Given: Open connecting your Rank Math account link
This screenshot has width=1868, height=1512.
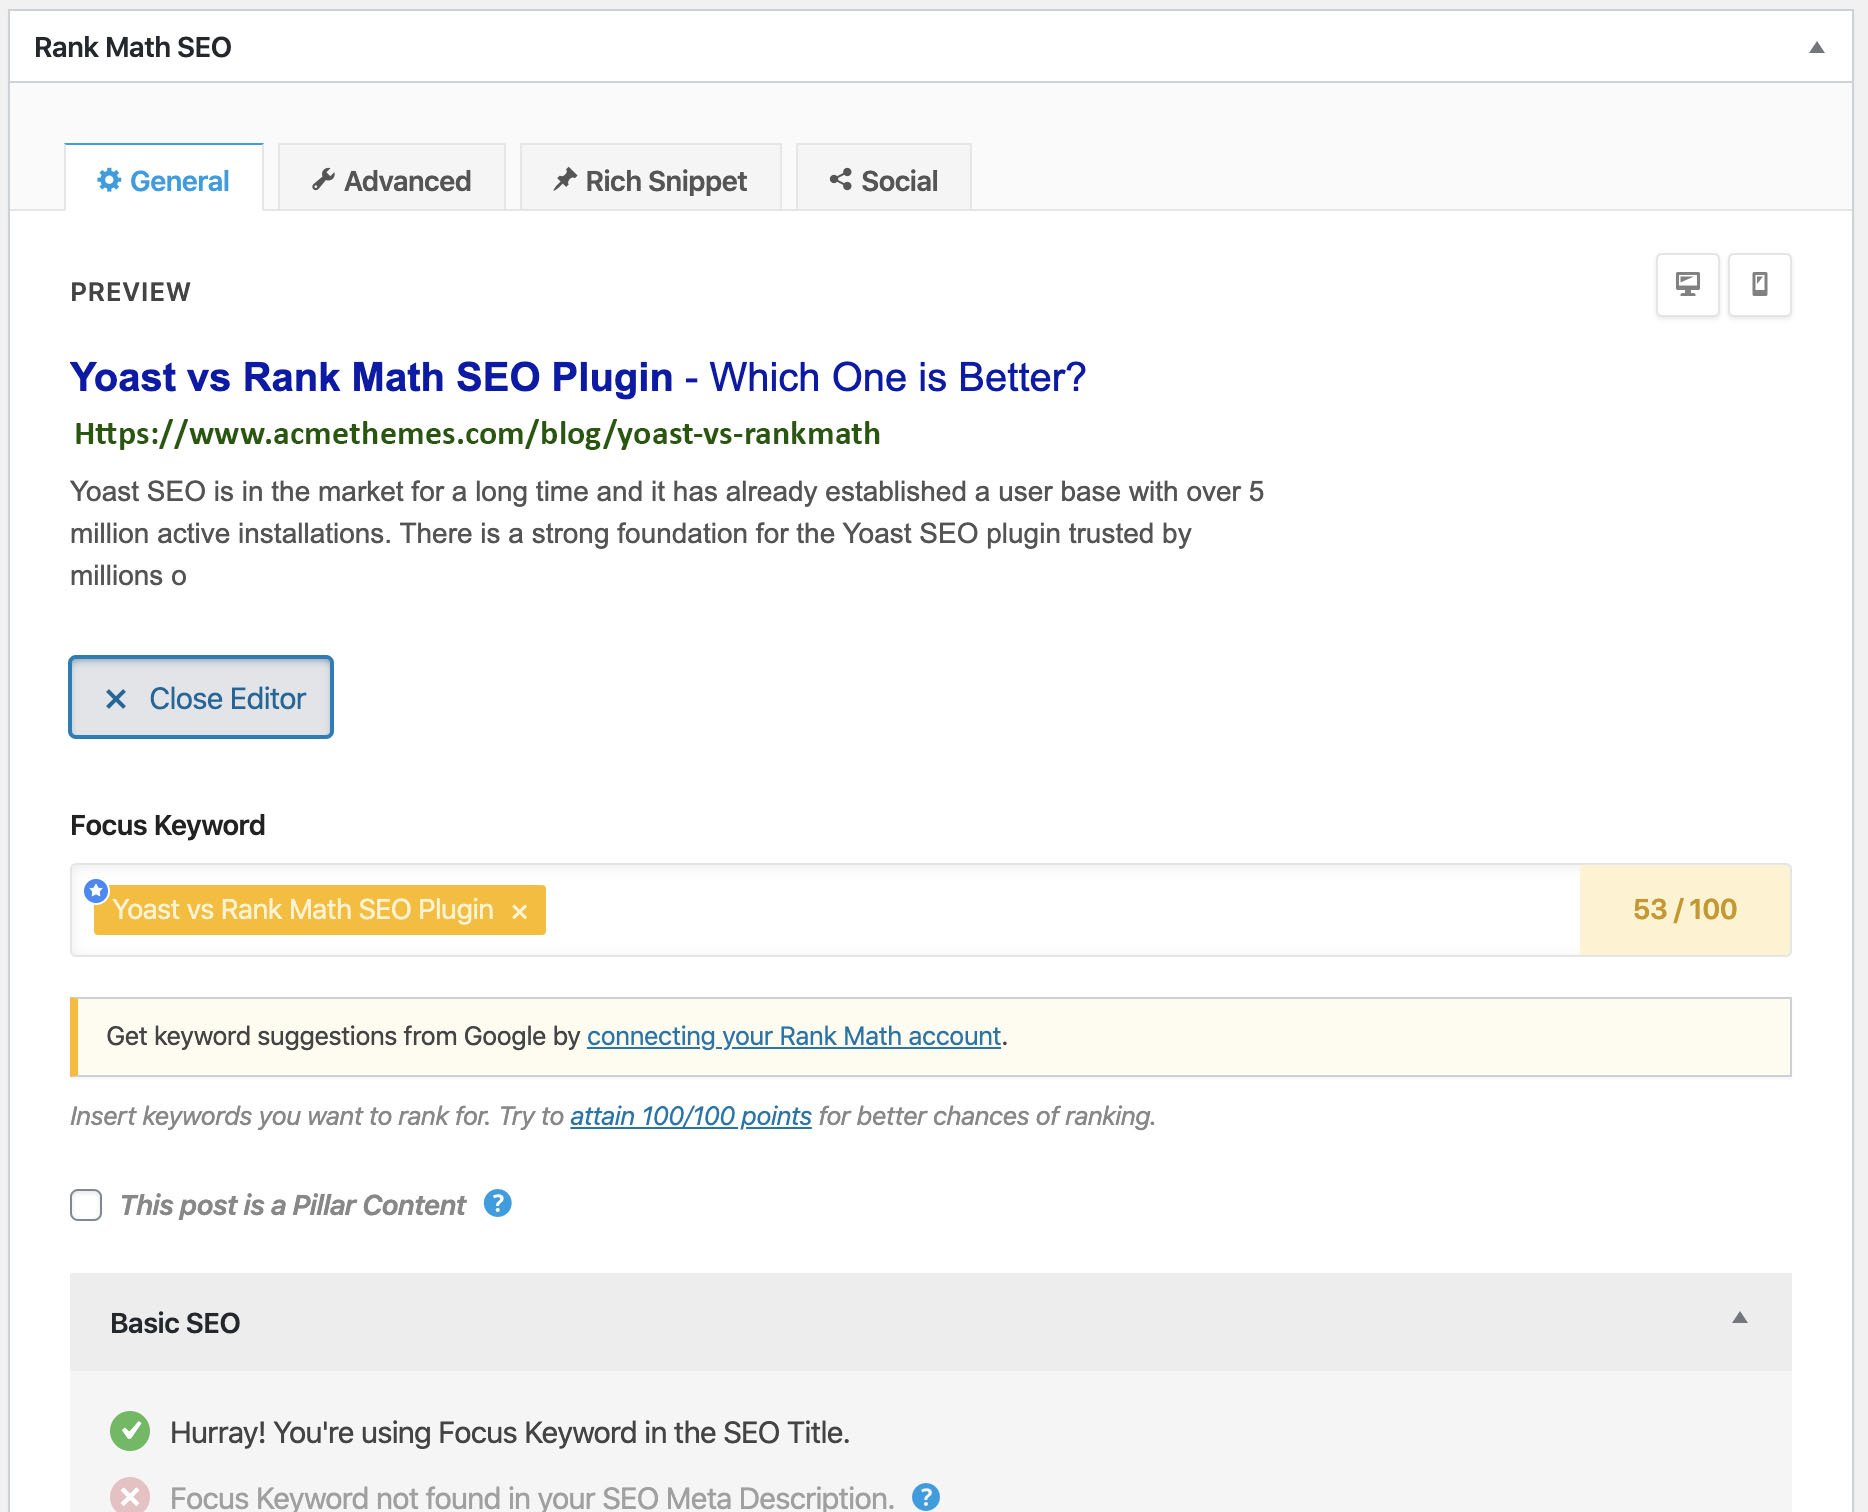Looking at the screenshot, I should pos(794,1036).
